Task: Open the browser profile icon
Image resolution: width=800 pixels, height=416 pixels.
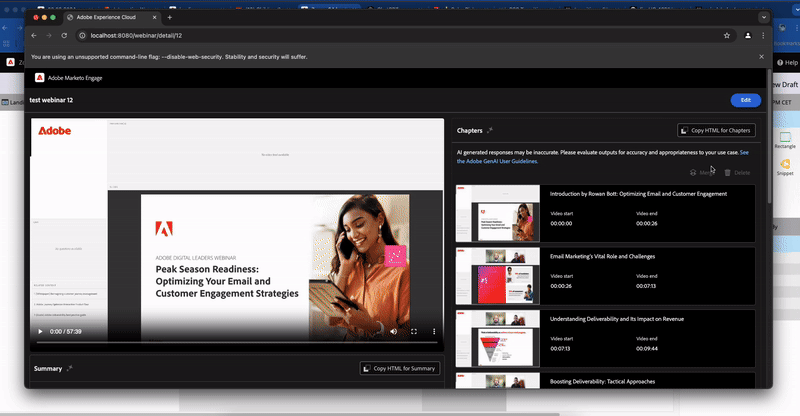Action: point(747,35)
